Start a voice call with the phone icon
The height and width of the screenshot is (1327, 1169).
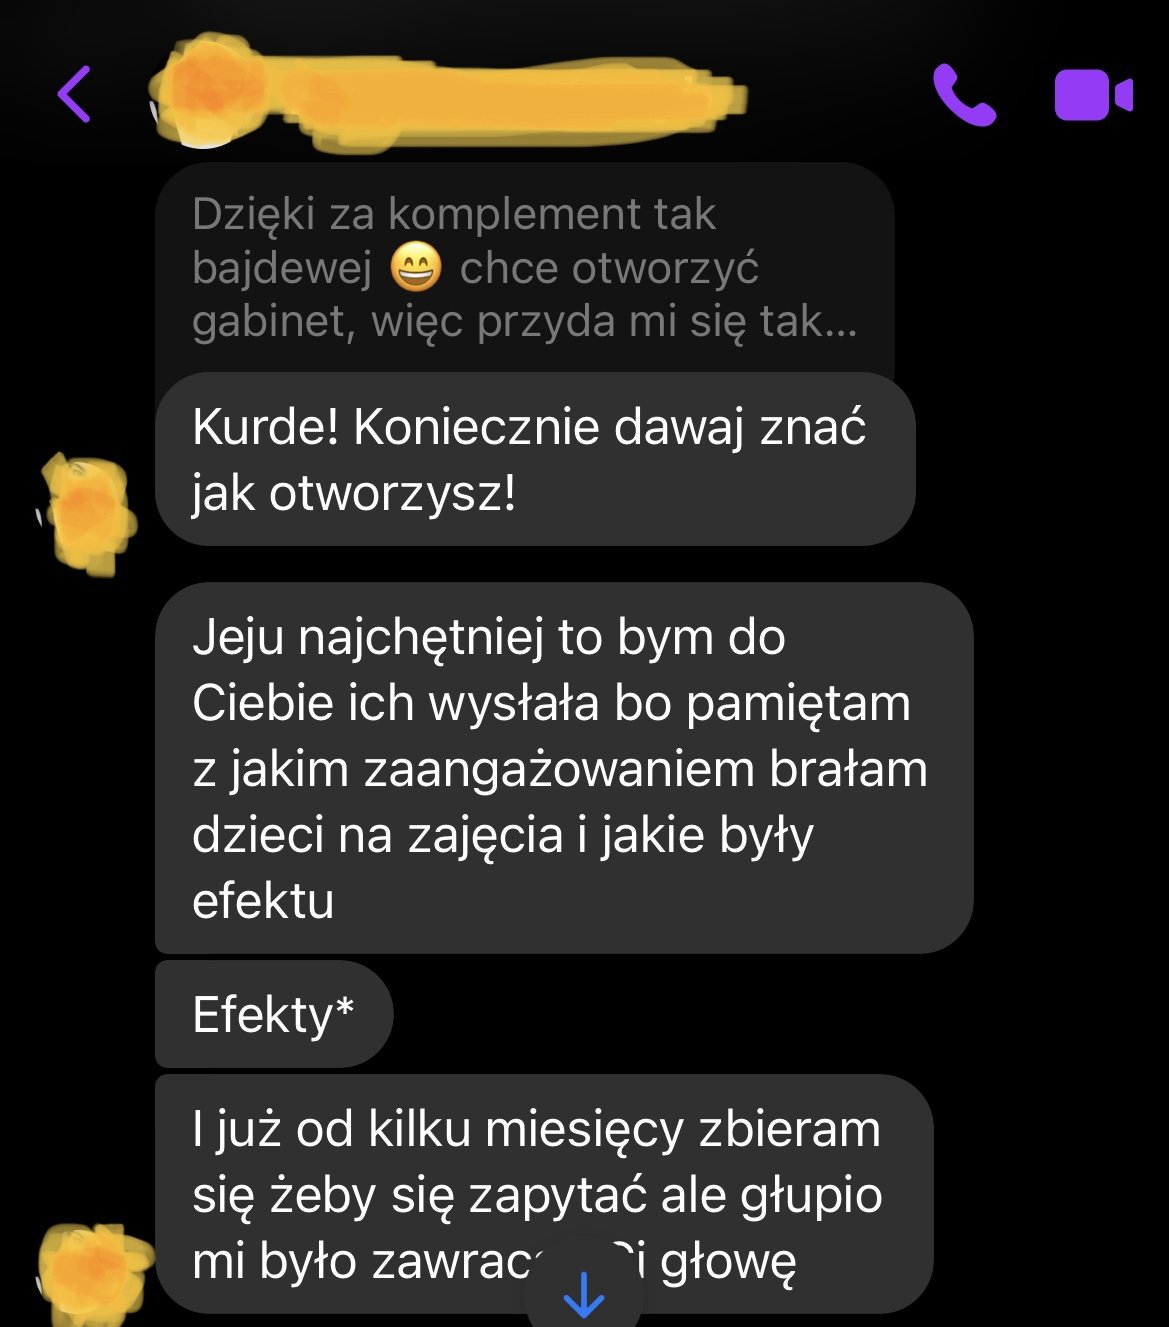point(964,95)
